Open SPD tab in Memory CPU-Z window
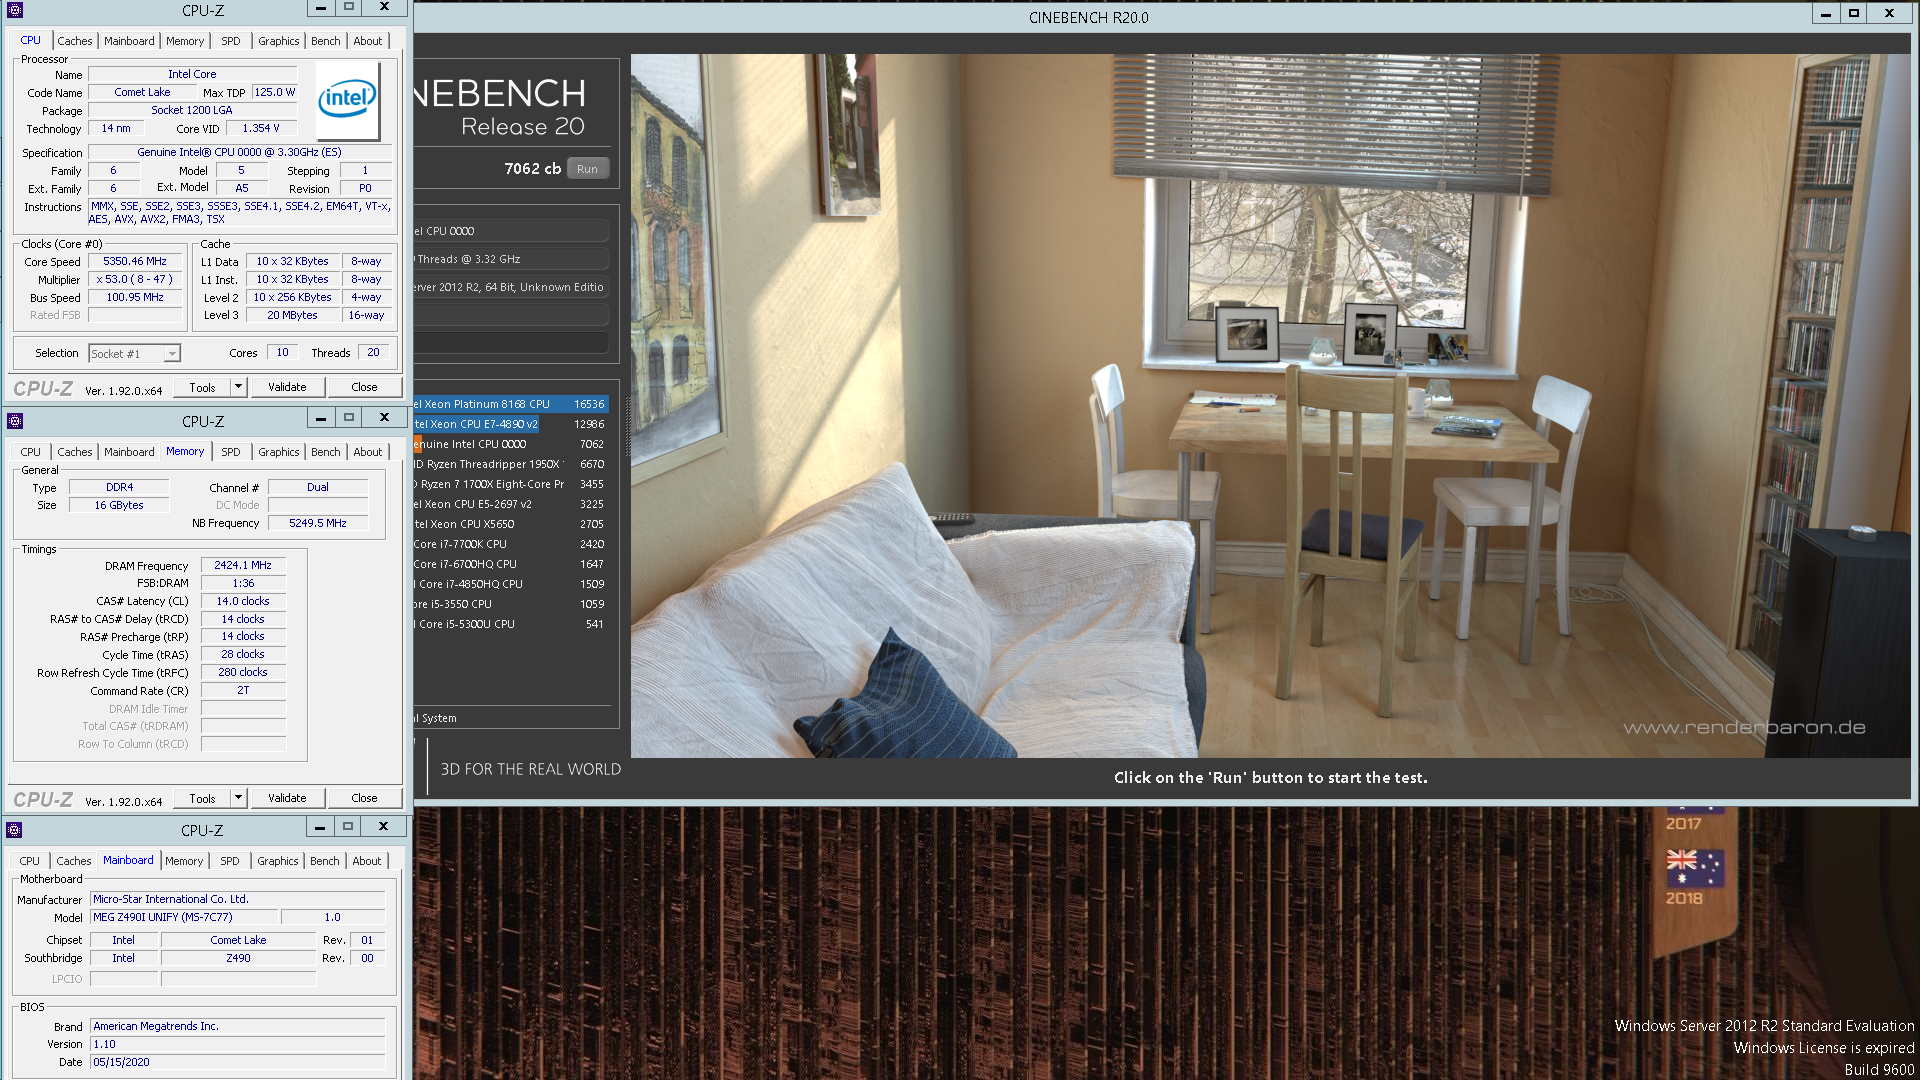This screenshot has width=1920, height=1080. click(x=231, y=452)
